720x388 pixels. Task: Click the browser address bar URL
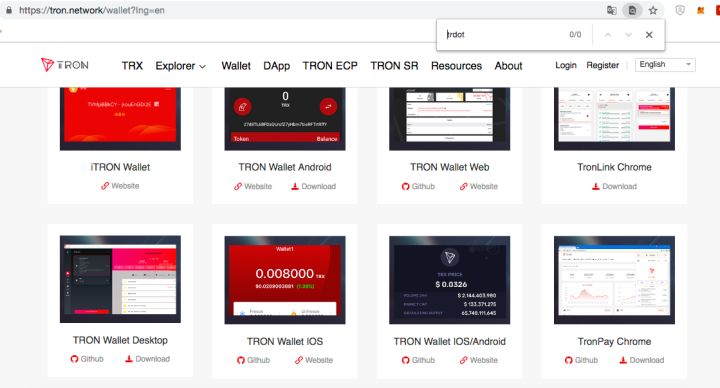[x=91, y=10]
